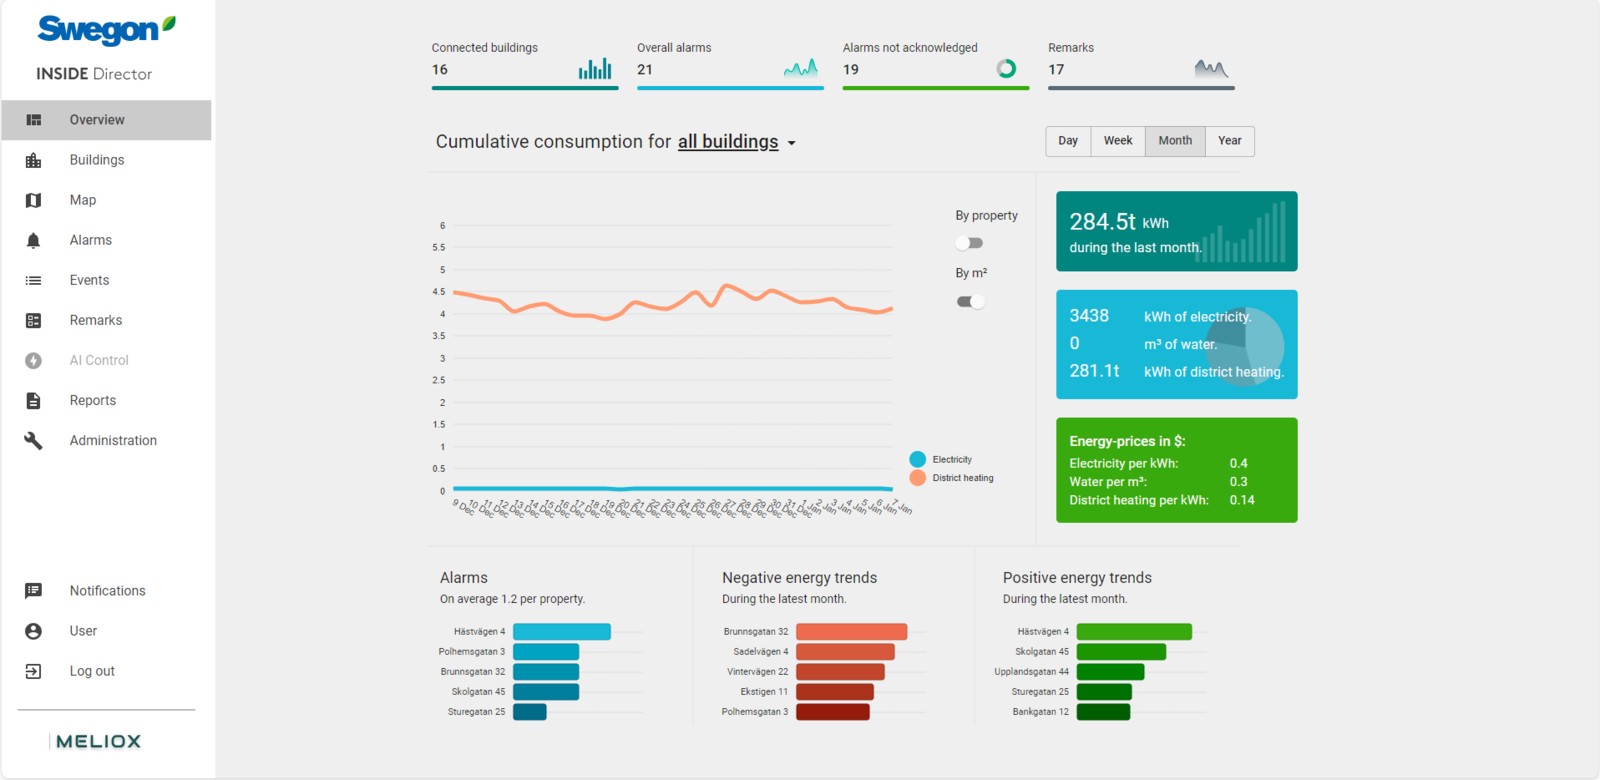Open the Administration wrench icon
This screenshot has height=780, width=1600.
point(33,440)
